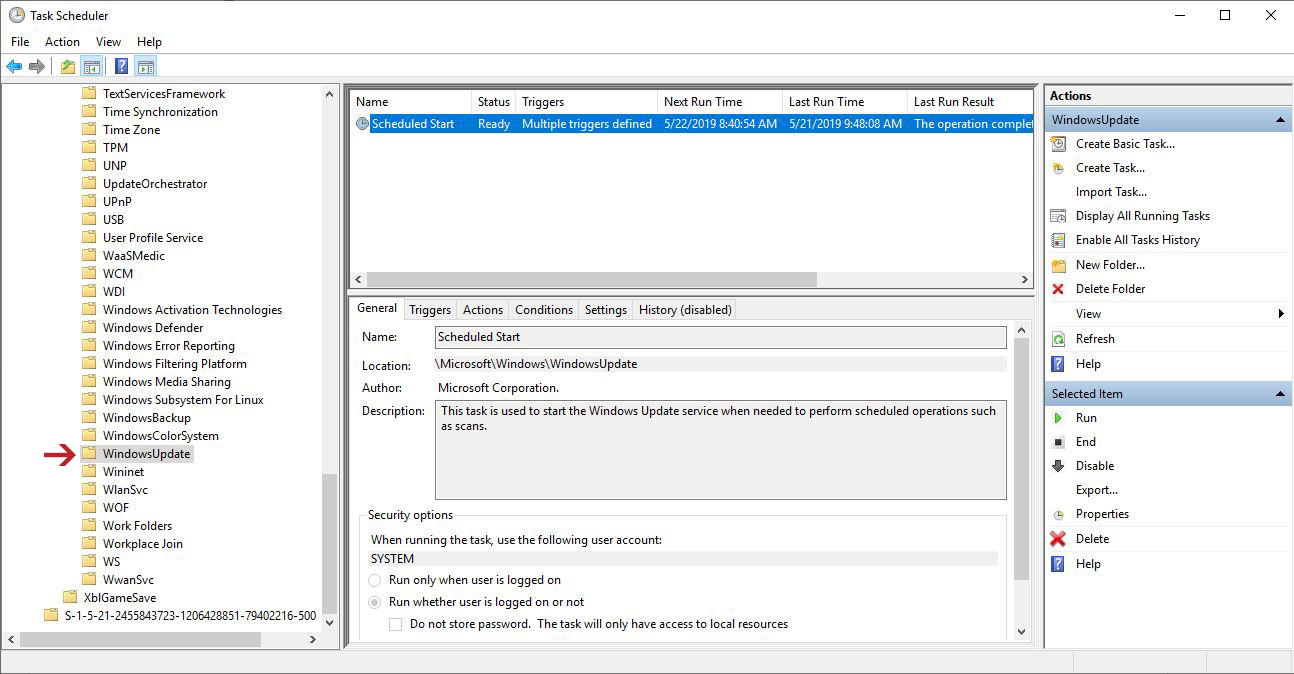Expand the View submenu arrow
The width and height of the screenshot is (1294, 674).
(1281, 314)
